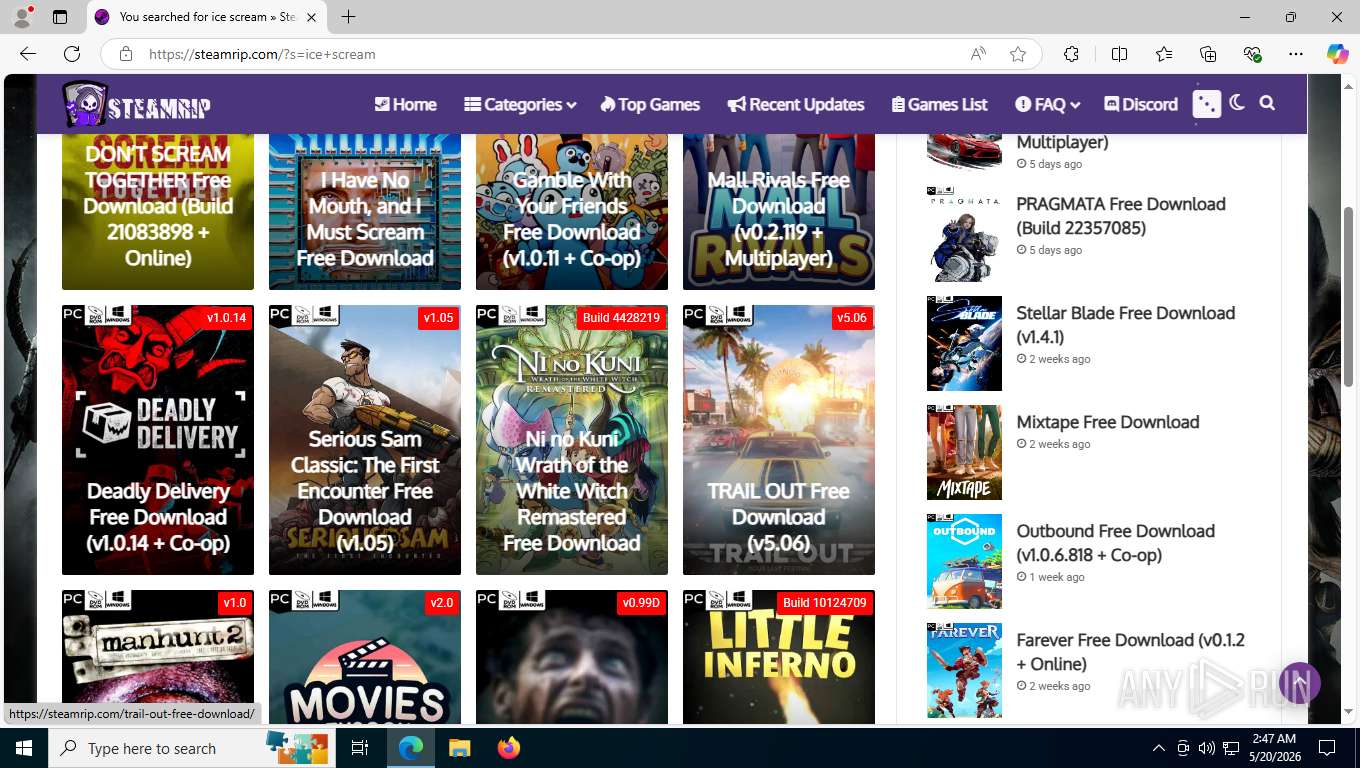The image size is (1360, 768).
Task: Go to the Home menu item
Action: (x=405, y=104)
